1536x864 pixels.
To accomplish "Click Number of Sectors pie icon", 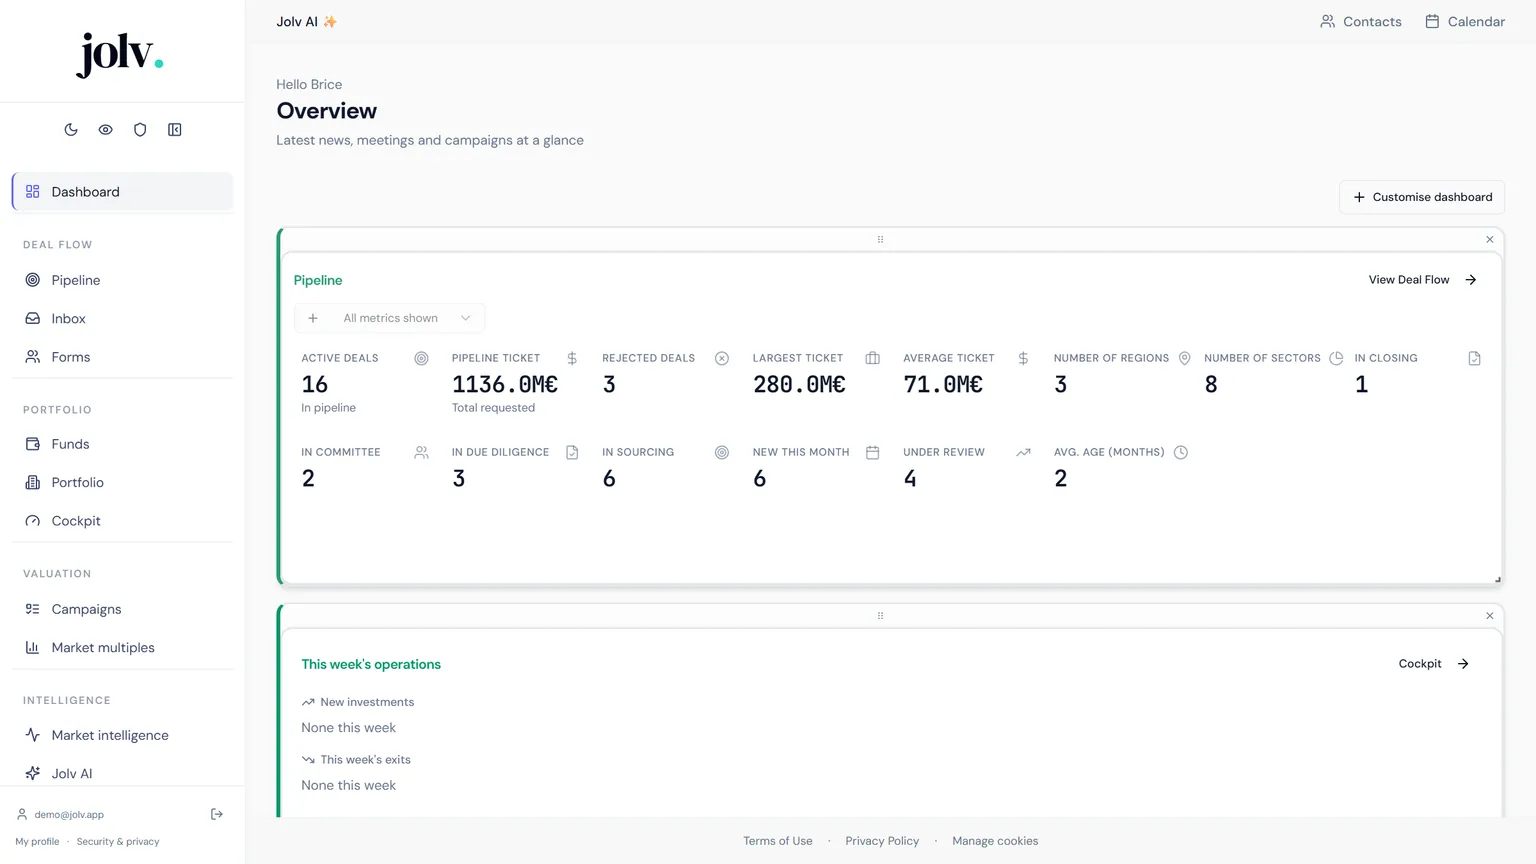I will pos(1336,358).
